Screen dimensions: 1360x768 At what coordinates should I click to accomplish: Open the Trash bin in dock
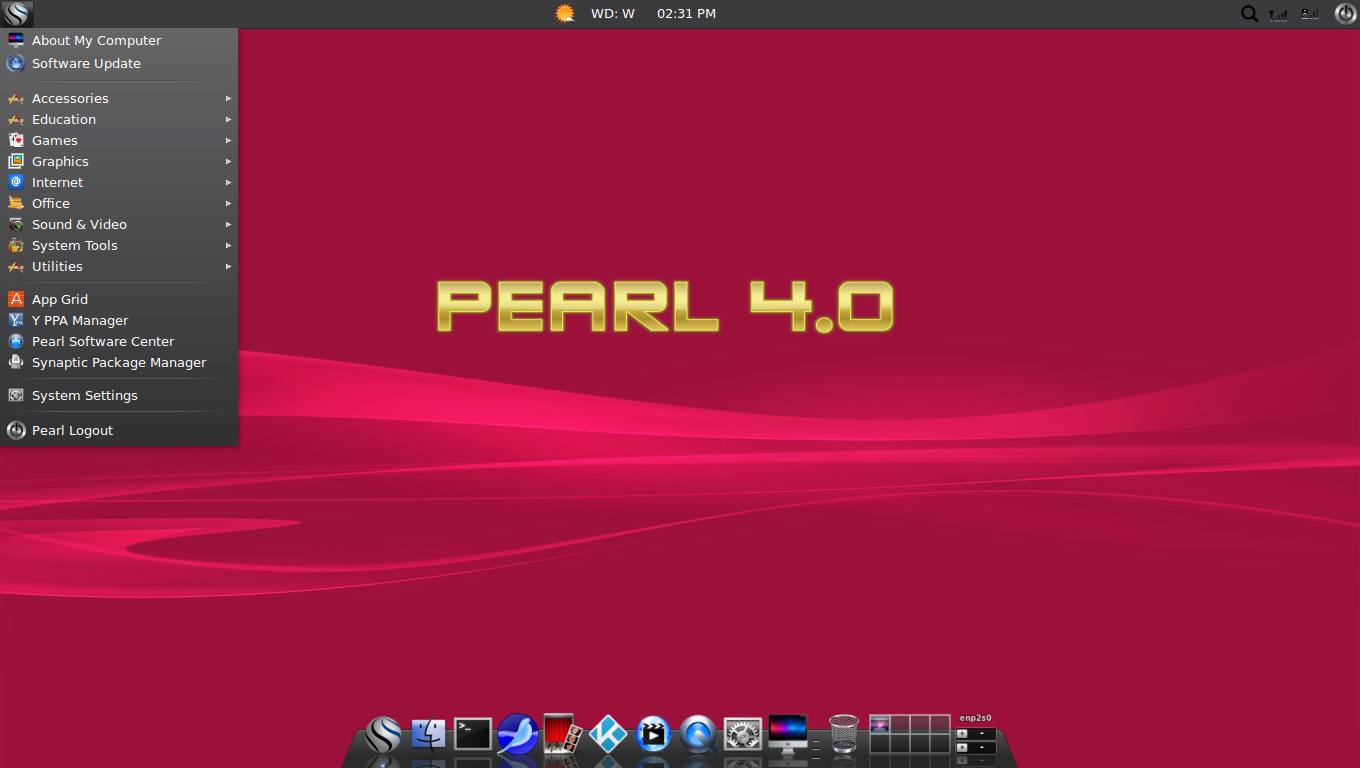(x=844, y=734)
